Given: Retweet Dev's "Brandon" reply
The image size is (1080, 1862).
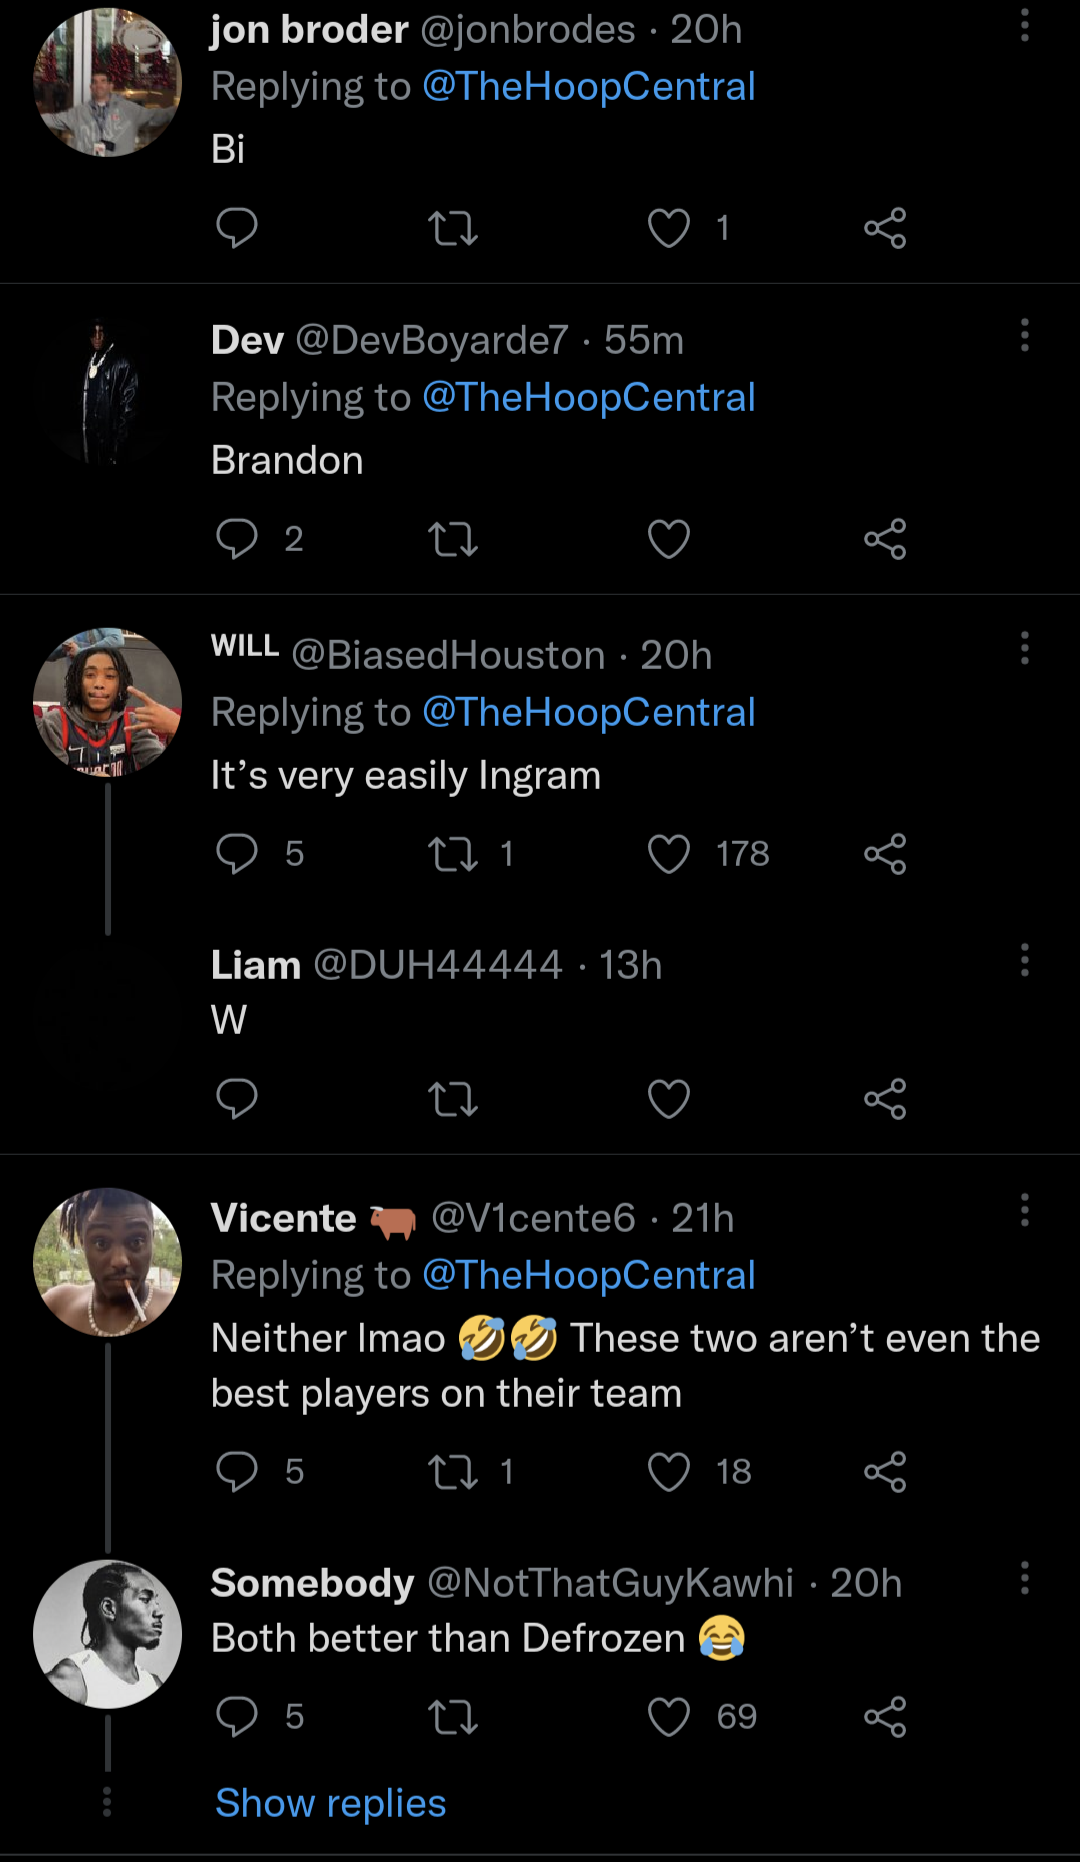Looking at the screenshot, I should (452, 540).
